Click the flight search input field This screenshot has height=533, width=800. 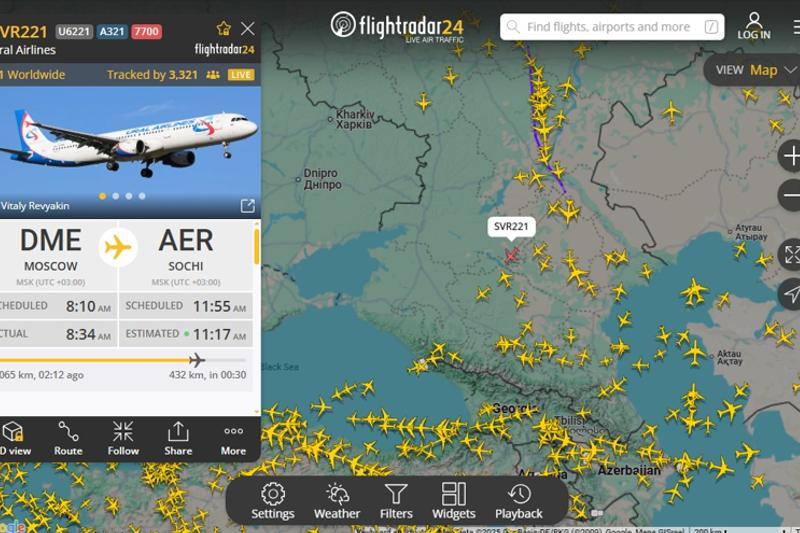tap(612, 27)
